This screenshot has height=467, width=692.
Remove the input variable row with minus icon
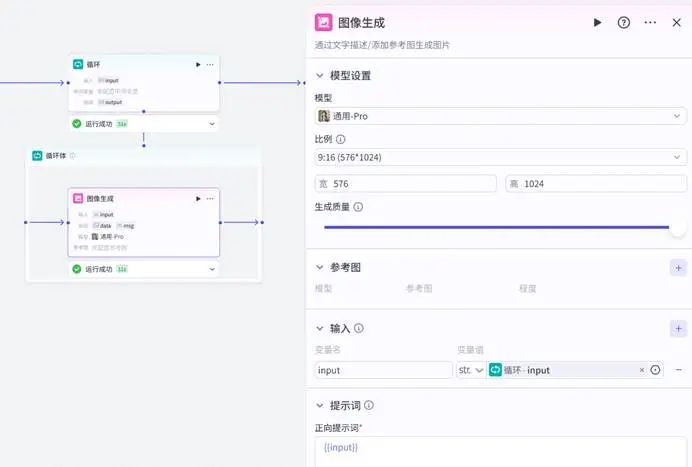tap(679, 370)
